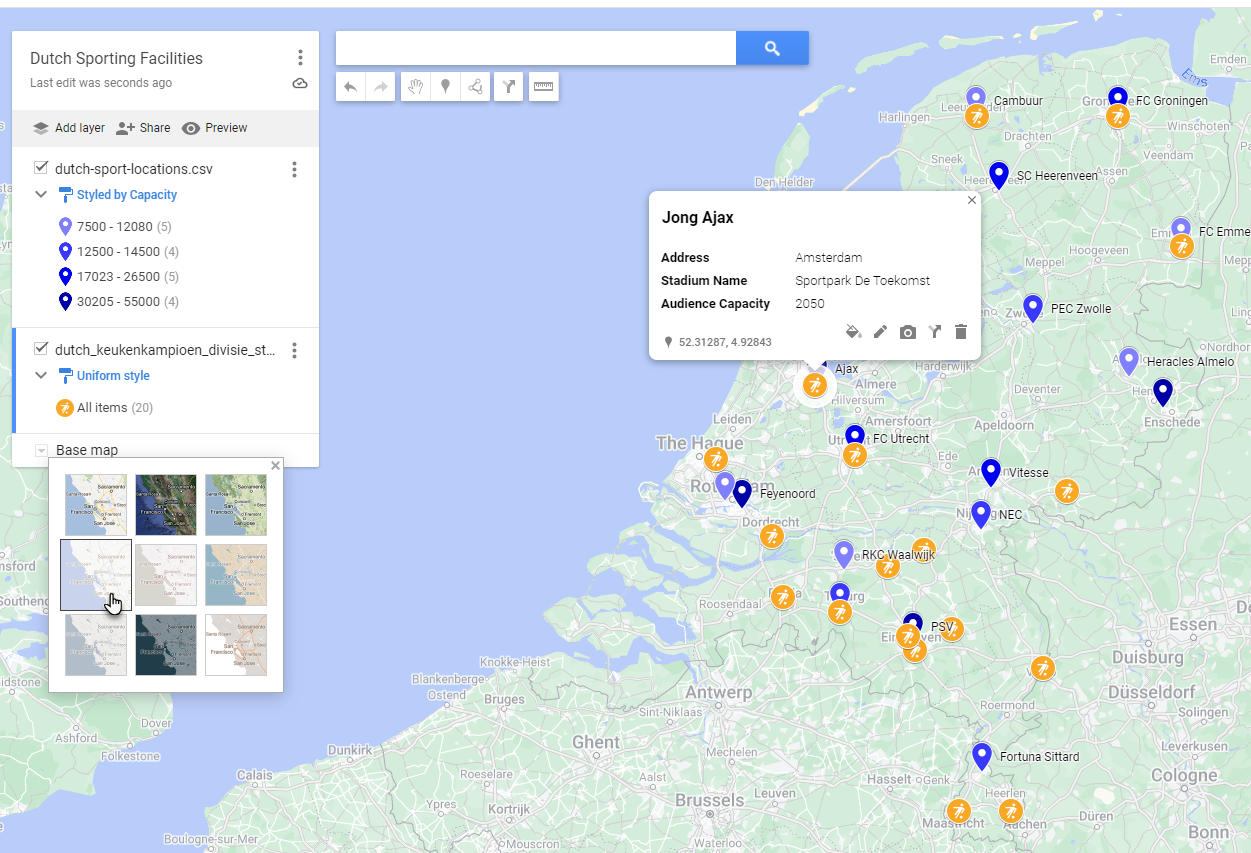Image resolution: width=1251 pixels, height=853 pixels.
Task: Click the Redo arrow in toolbar
Action: tap(381, 87)
